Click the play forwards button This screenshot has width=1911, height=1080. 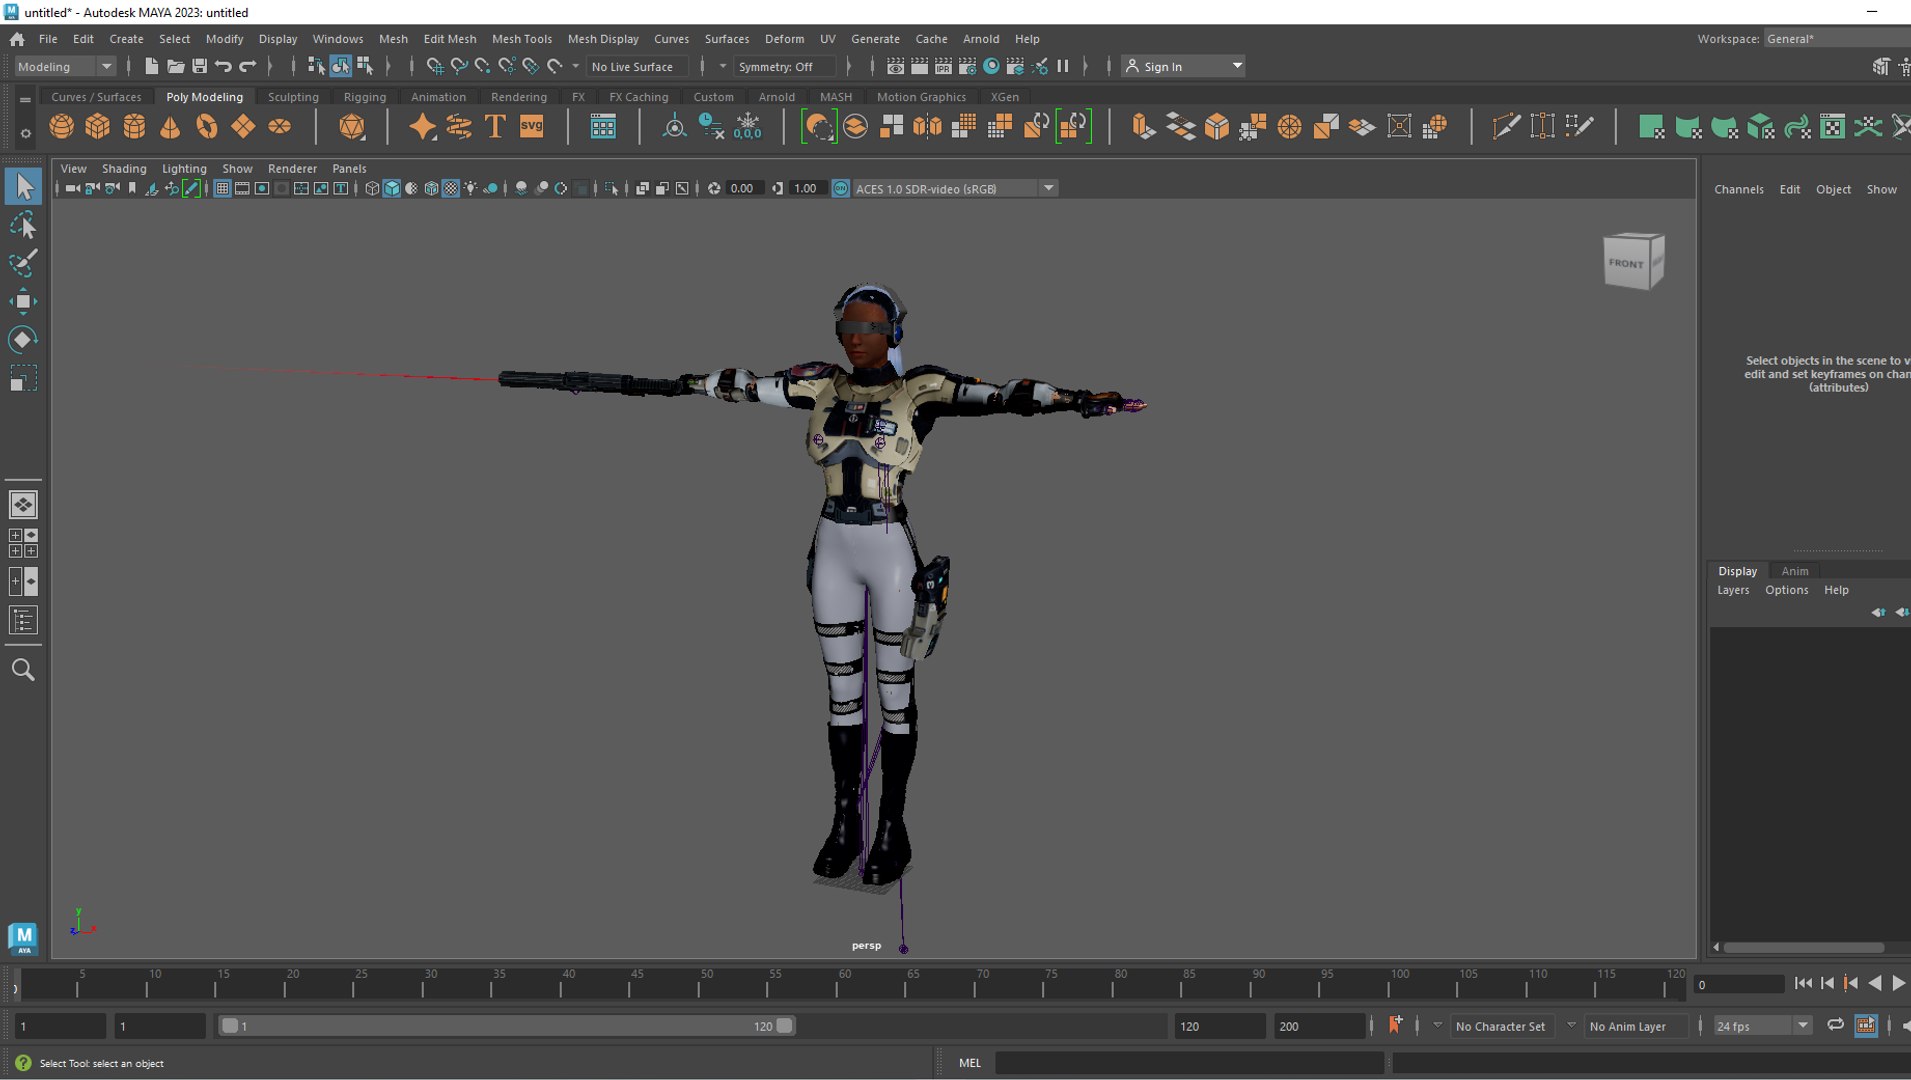[x=1897, y=983]
